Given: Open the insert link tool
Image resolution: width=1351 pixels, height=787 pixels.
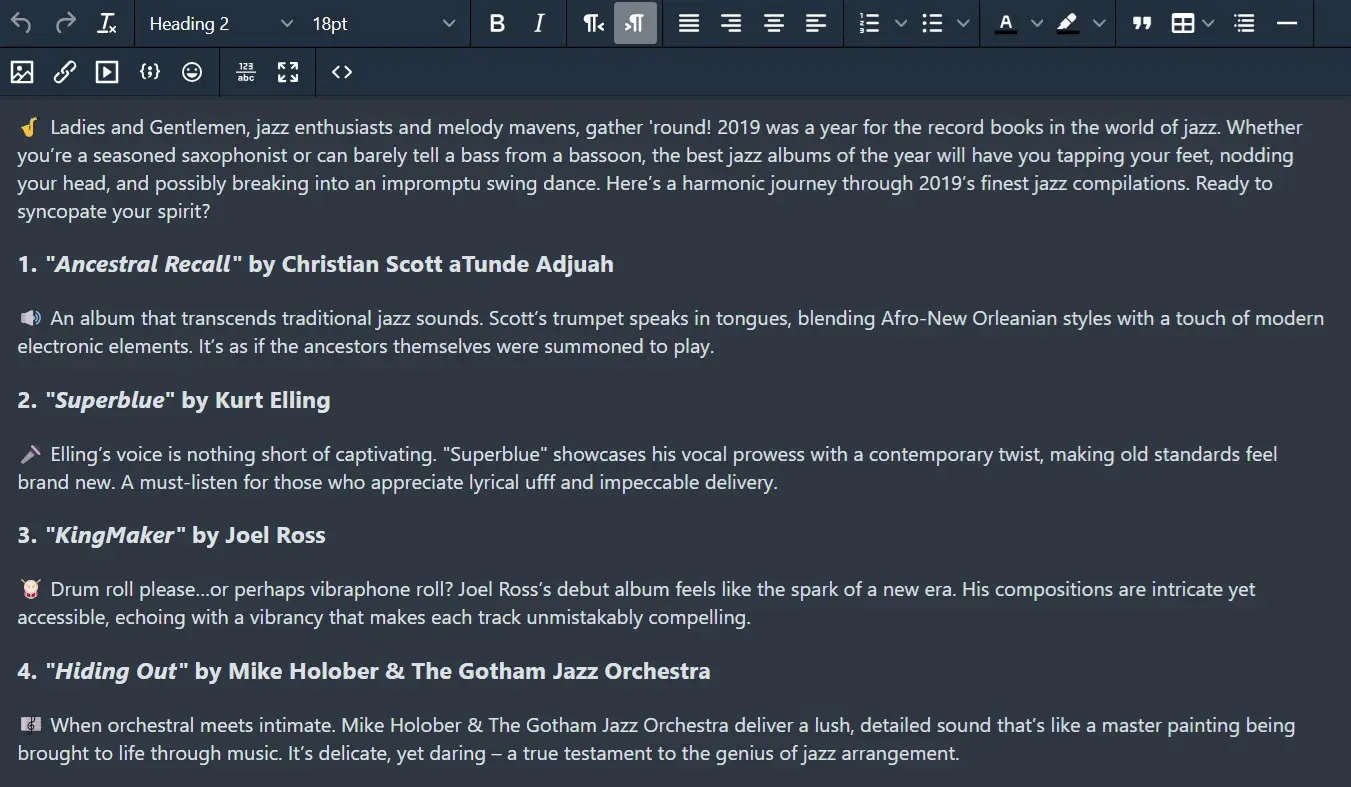Looking at the screenshot, I should (x=64, y=72).
